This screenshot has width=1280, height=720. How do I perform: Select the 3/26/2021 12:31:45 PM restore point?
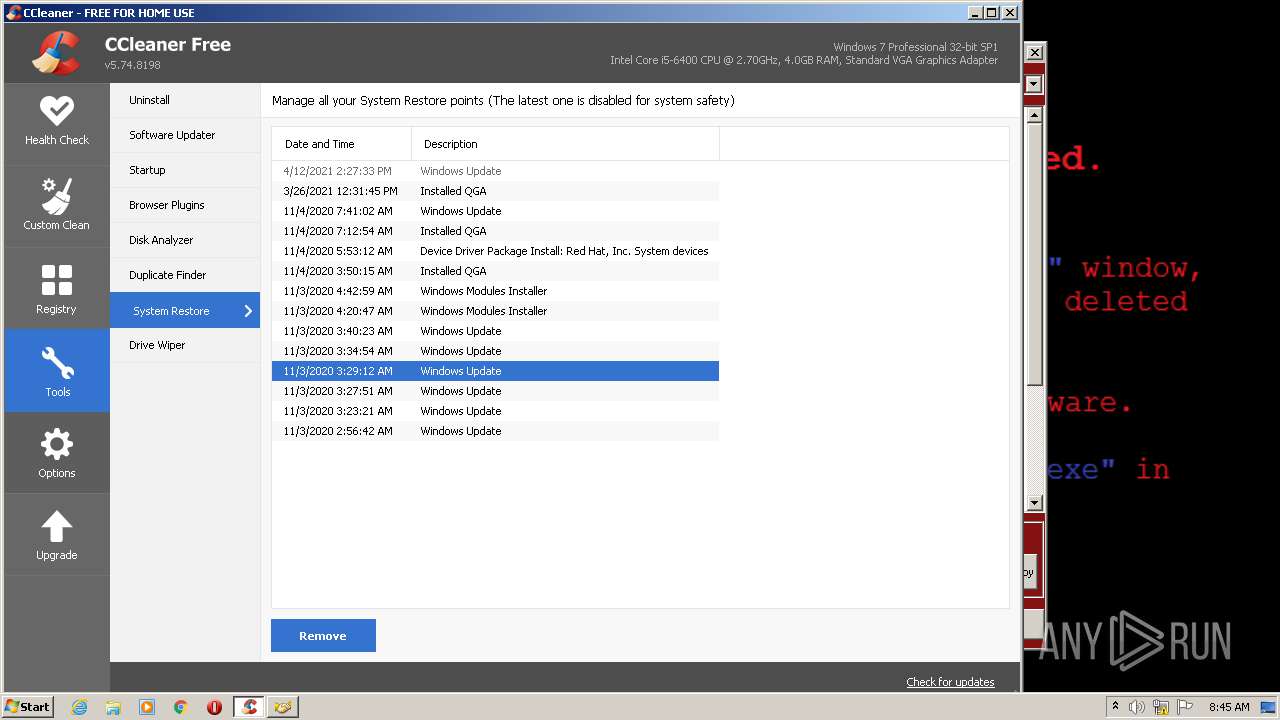click(495, 191)
